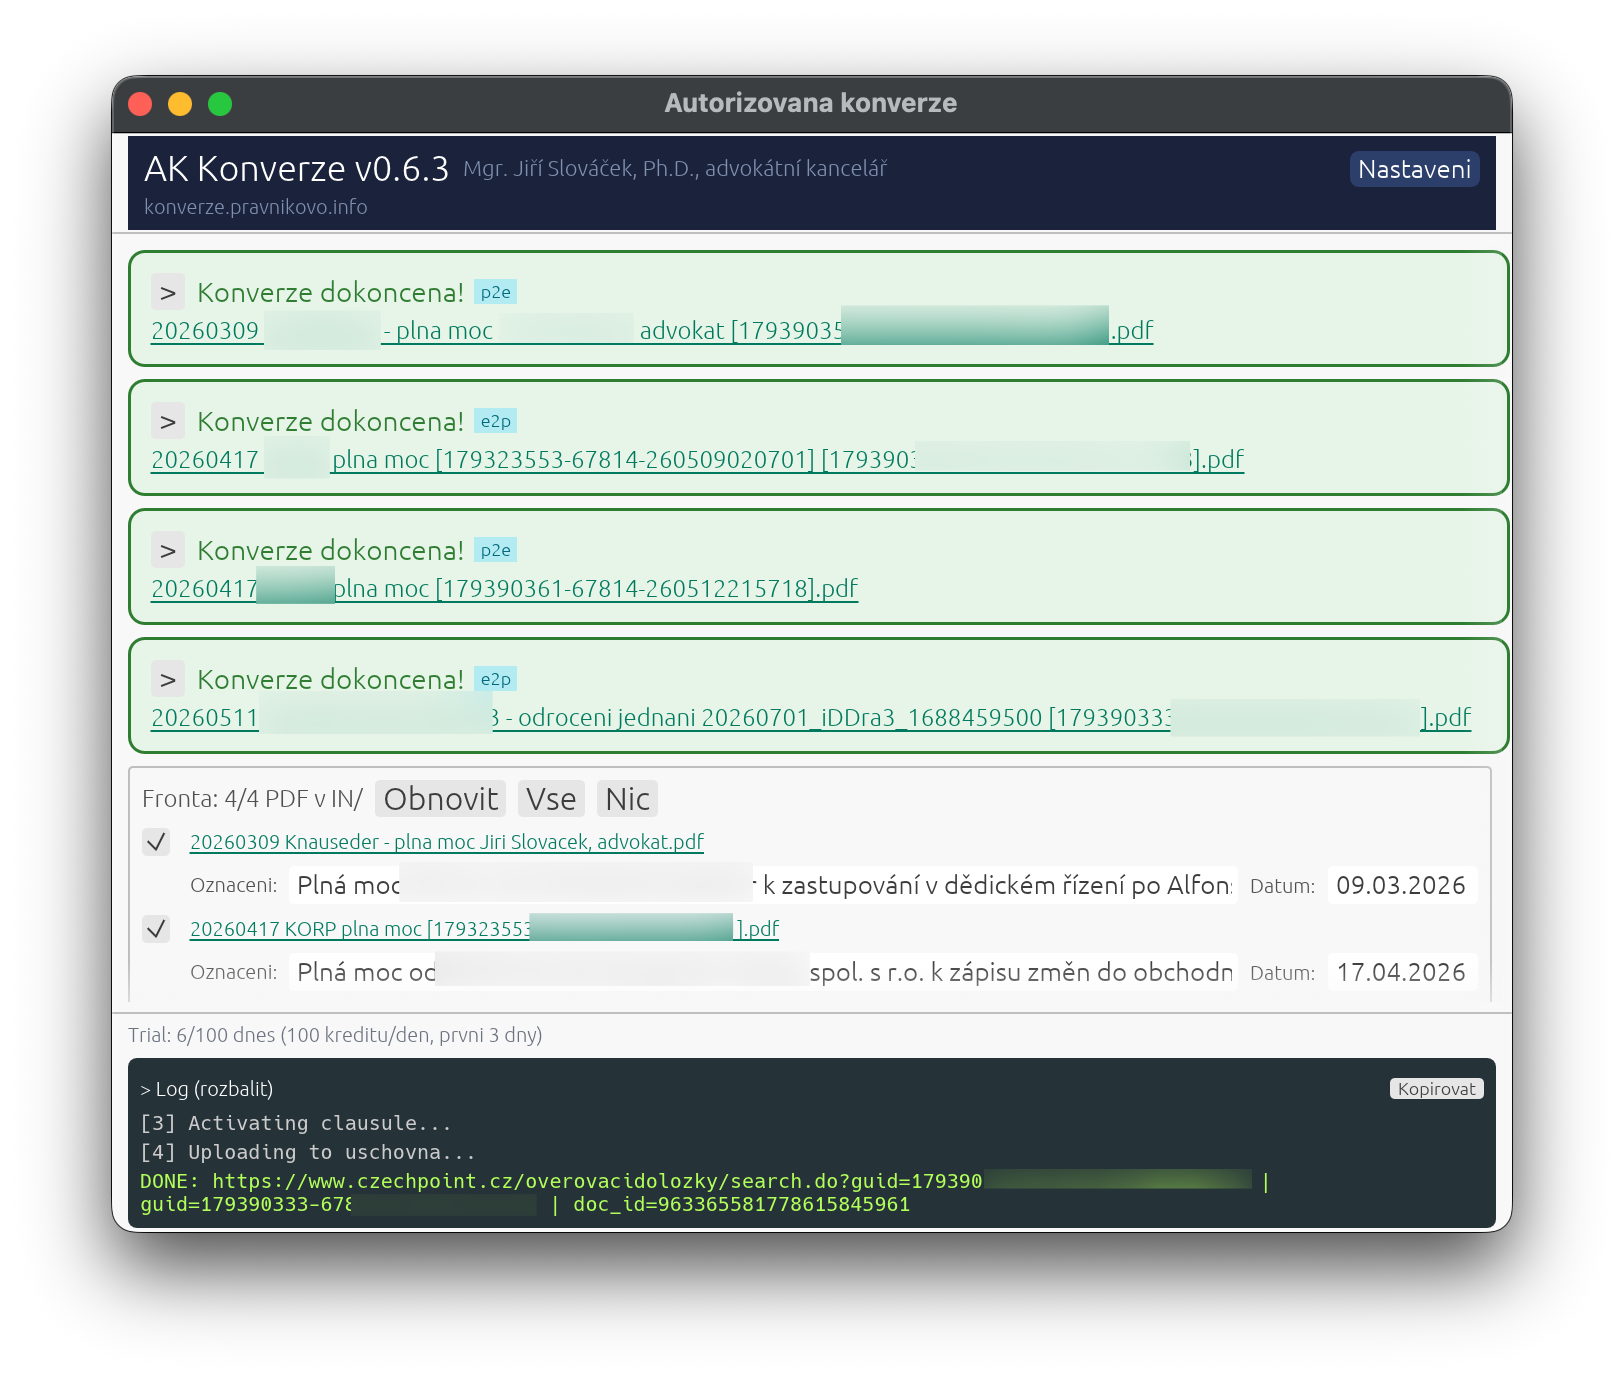Deselect all files with Nic button

coord(627,799)
